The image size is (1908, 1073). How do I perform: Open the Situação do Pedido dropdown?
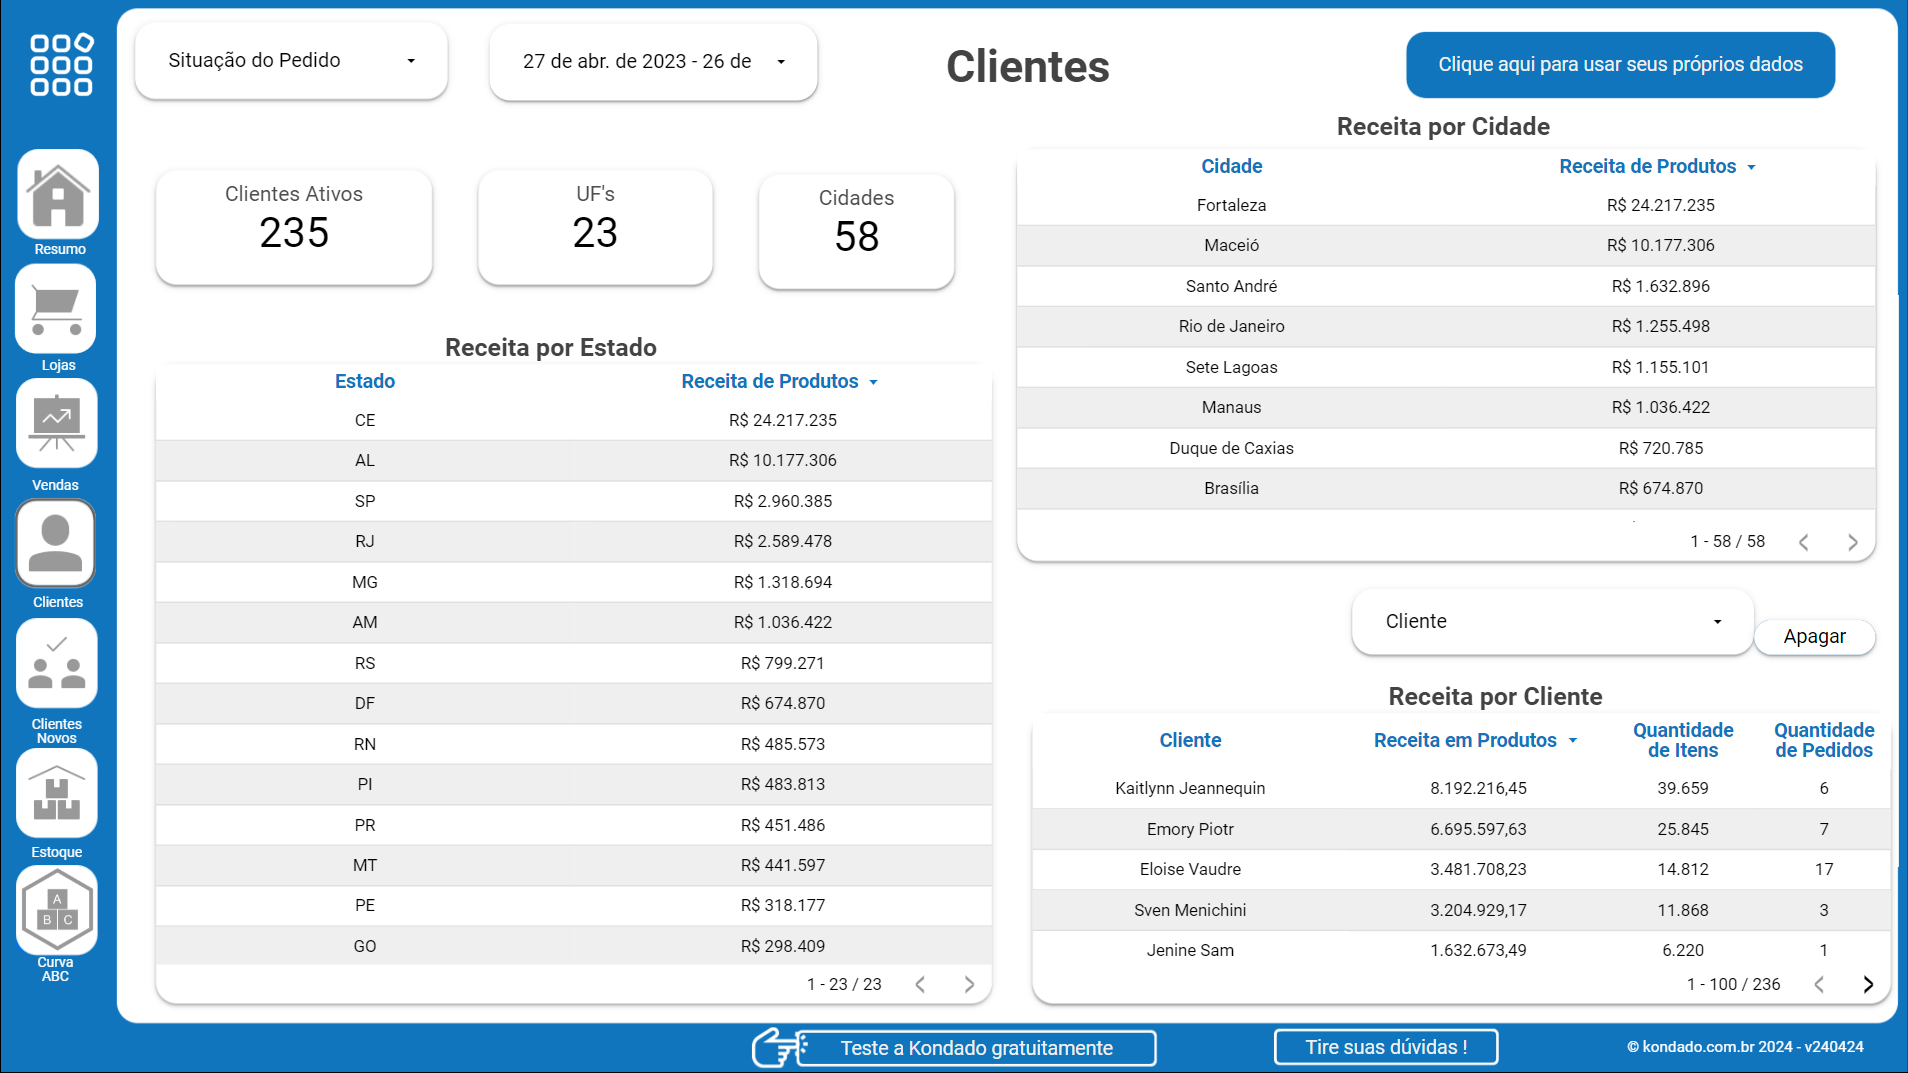tap(290, 60)
